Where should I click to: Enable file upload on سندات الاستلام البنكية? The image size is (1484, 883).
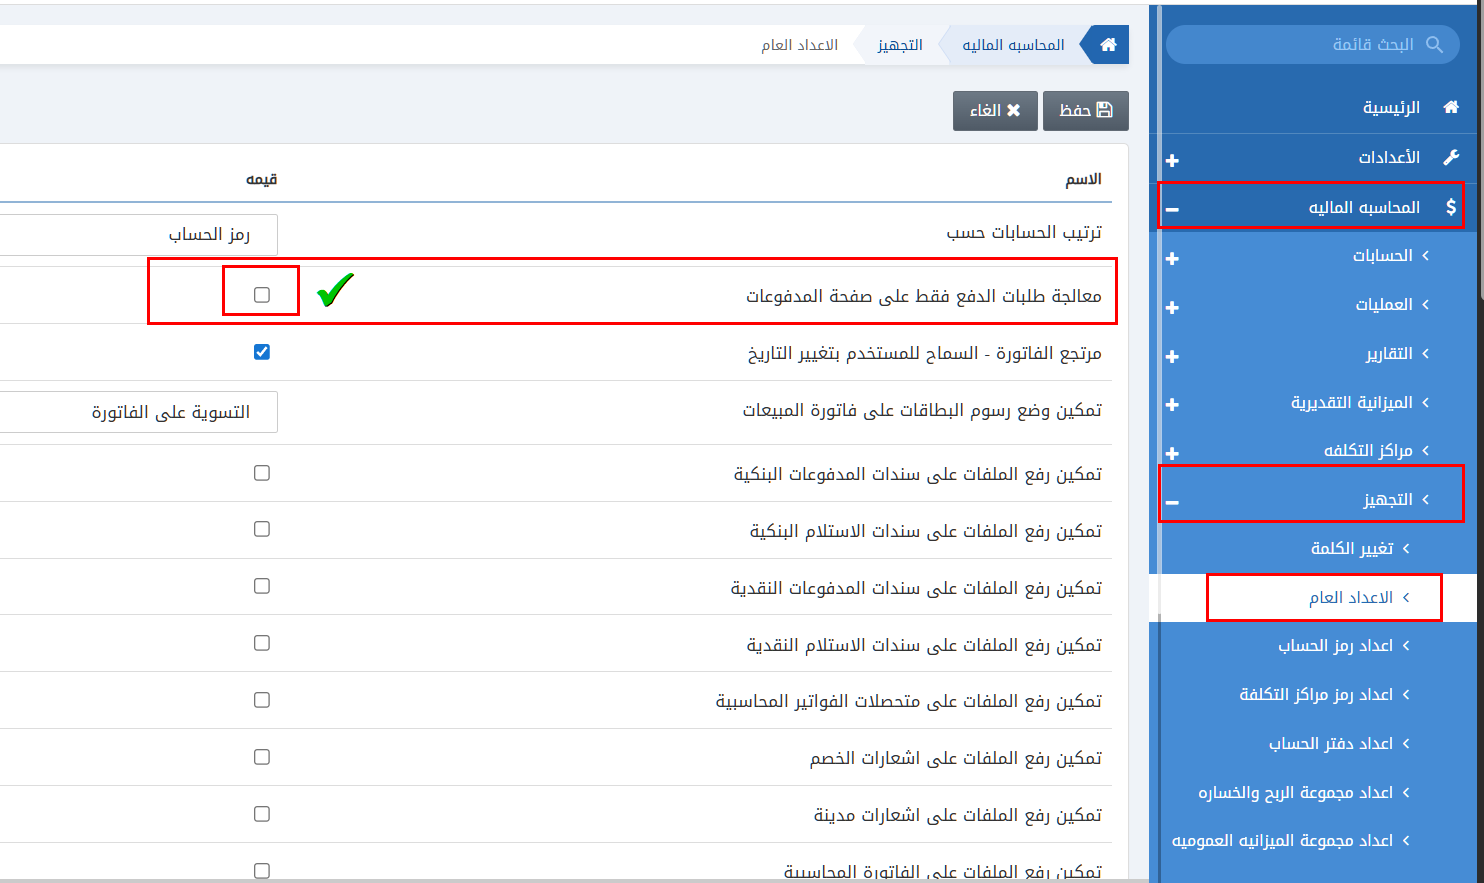(x=262, y=529)
